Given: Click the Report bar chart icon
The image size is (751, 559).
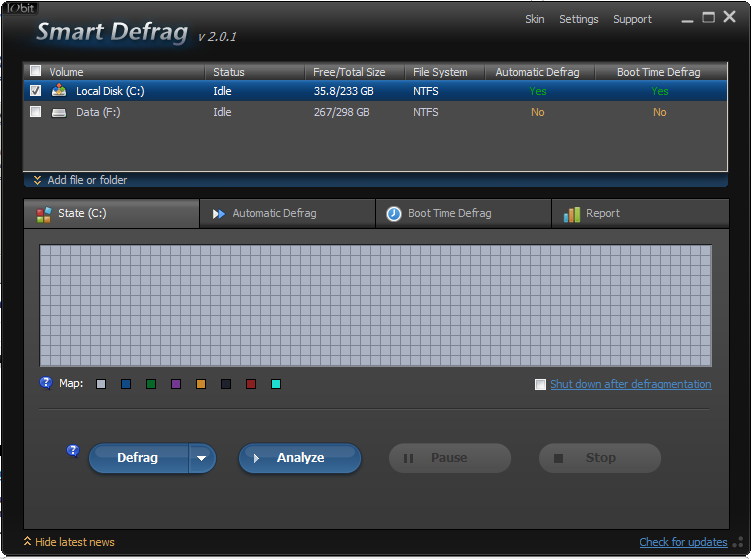Looking at the screenshot, I should [571, 215].
